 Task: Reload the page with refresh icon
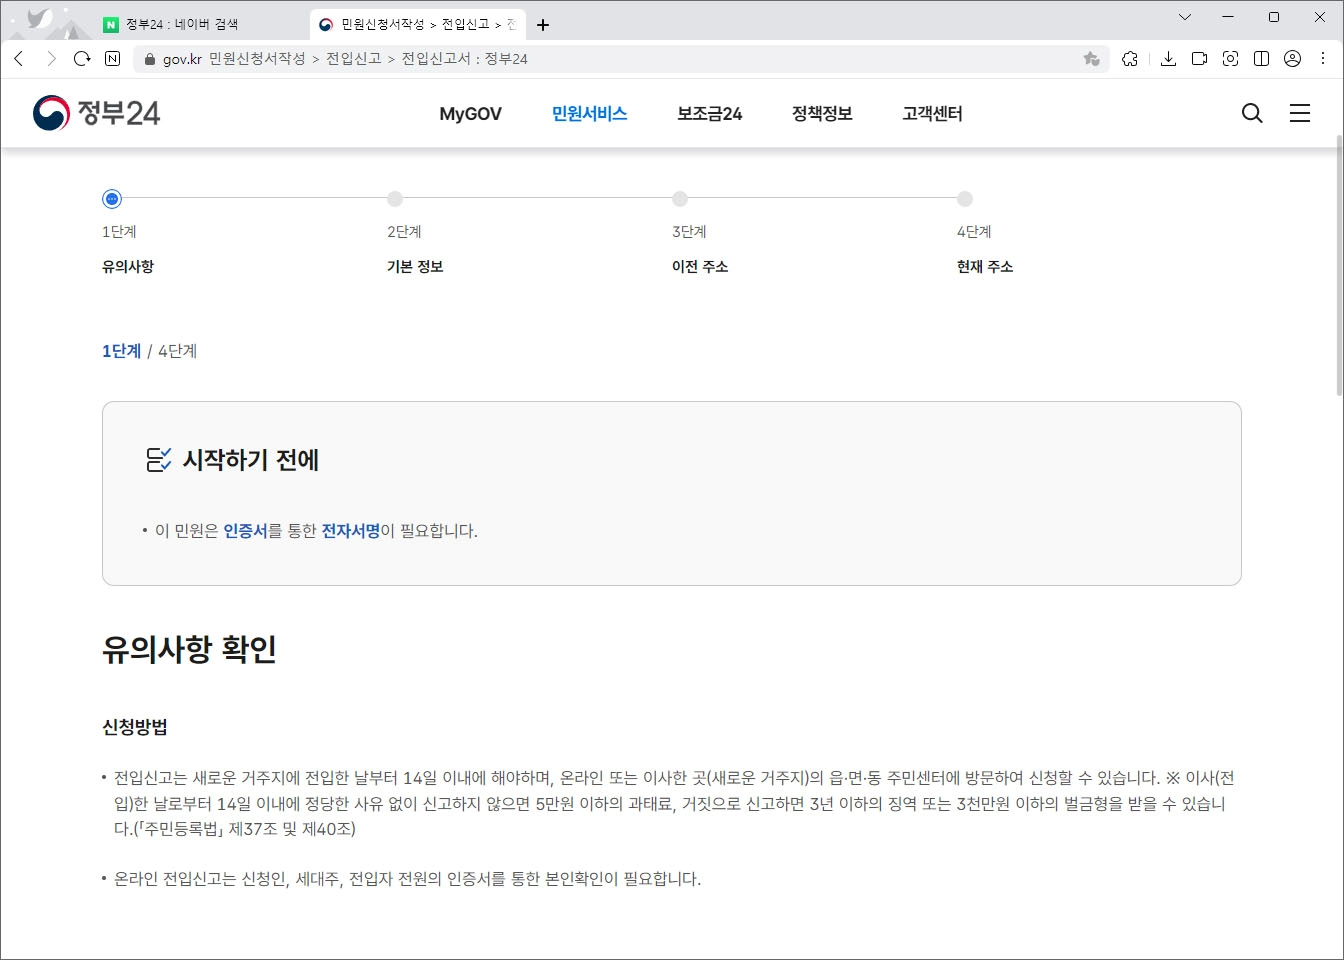[x=82, y=59]
